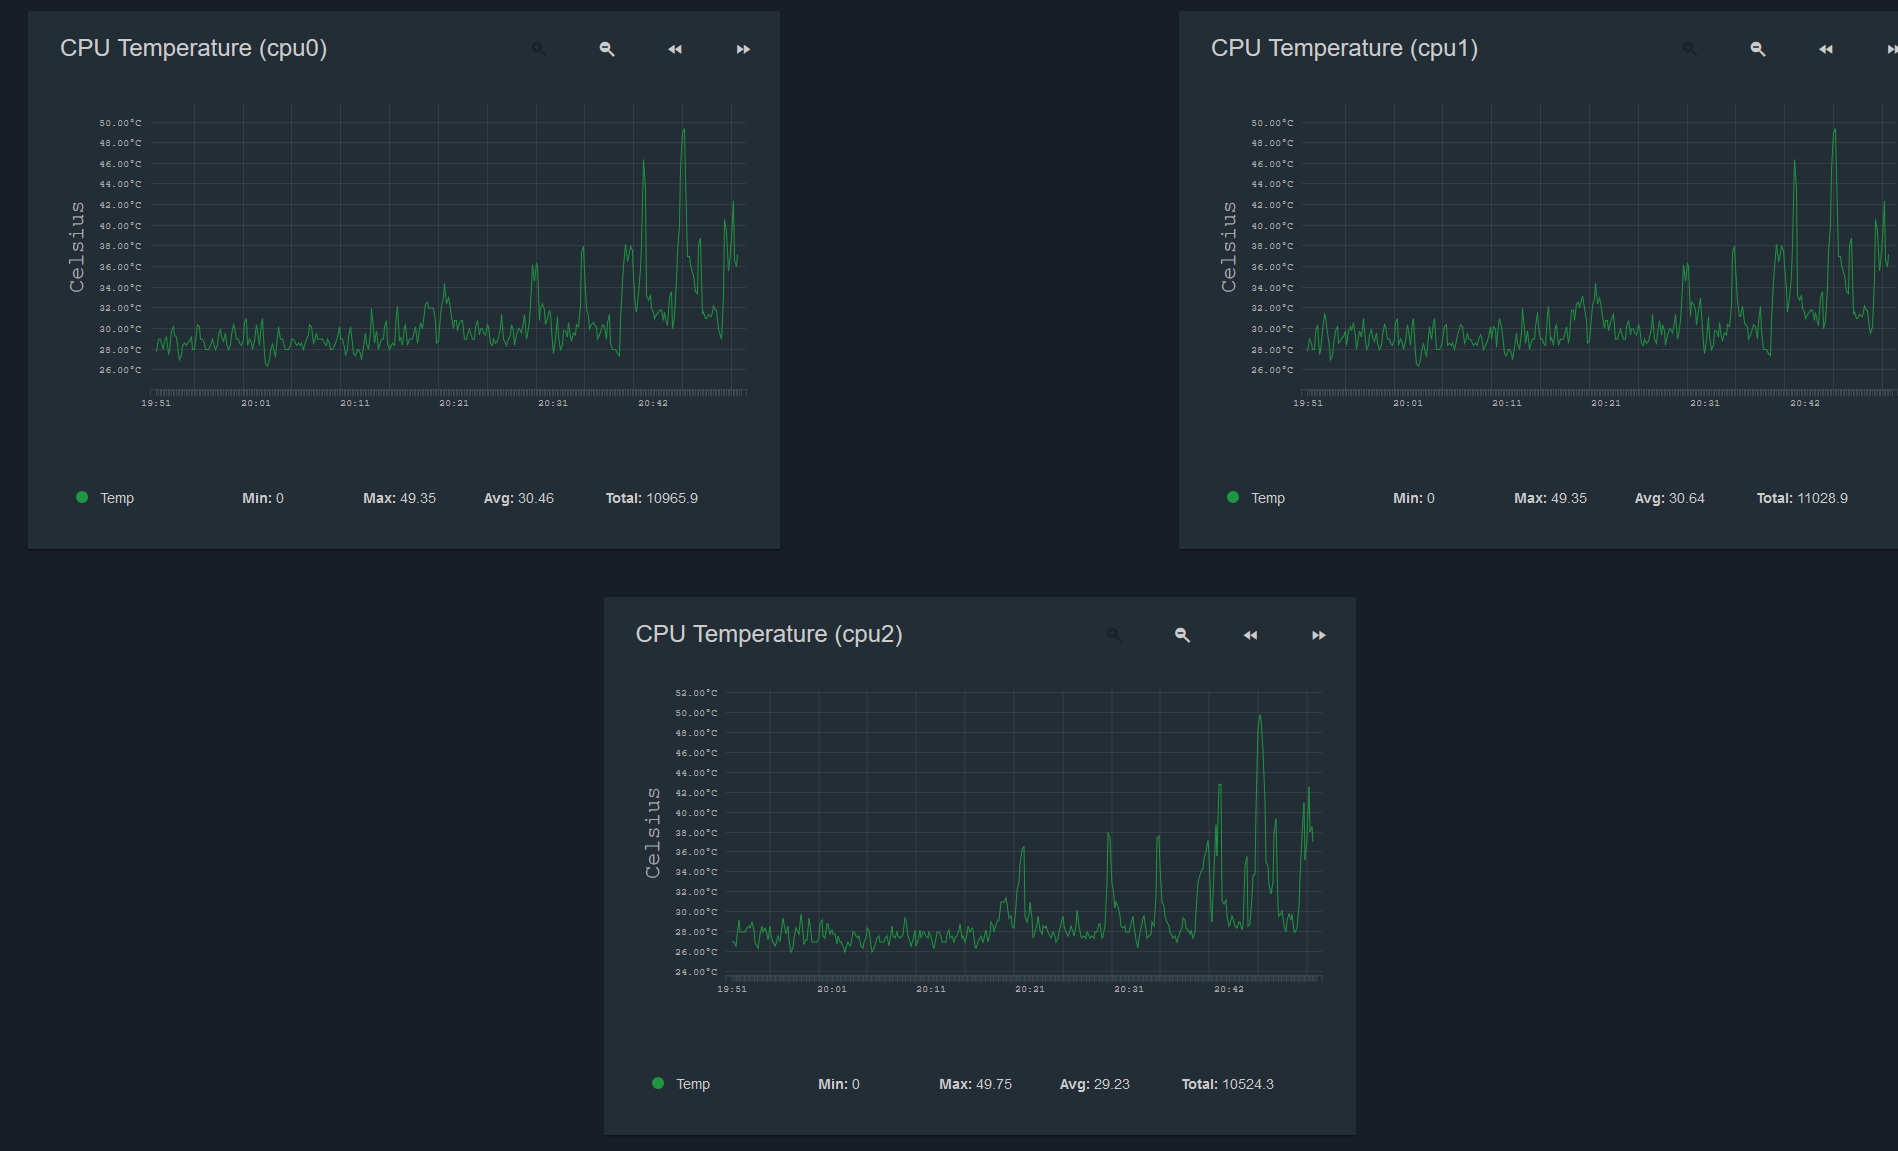This screenshot has height=1151, width=1898.
Task: Click the Temp legend label under cpu0
Action: tap(117, 498)
